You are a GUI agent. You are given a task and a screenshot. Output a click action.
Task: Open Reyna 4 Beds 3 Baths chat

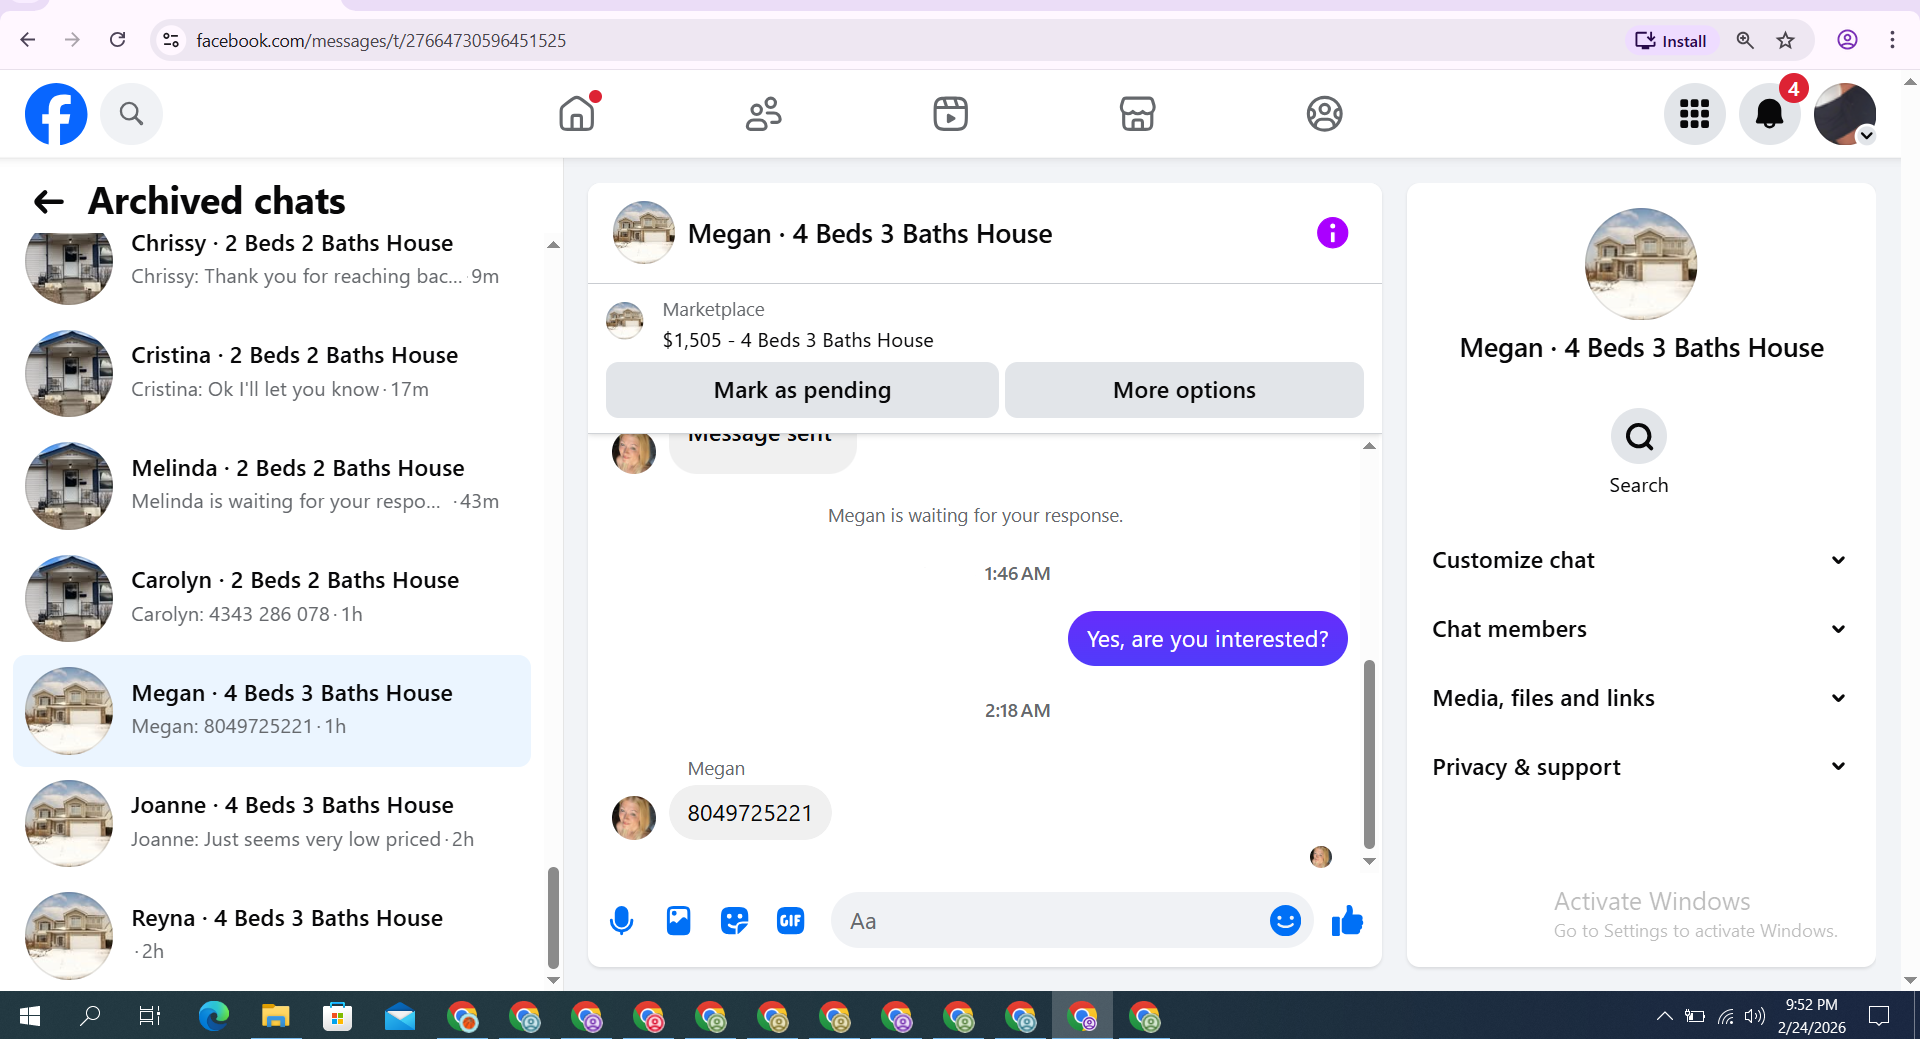point(272,935)
